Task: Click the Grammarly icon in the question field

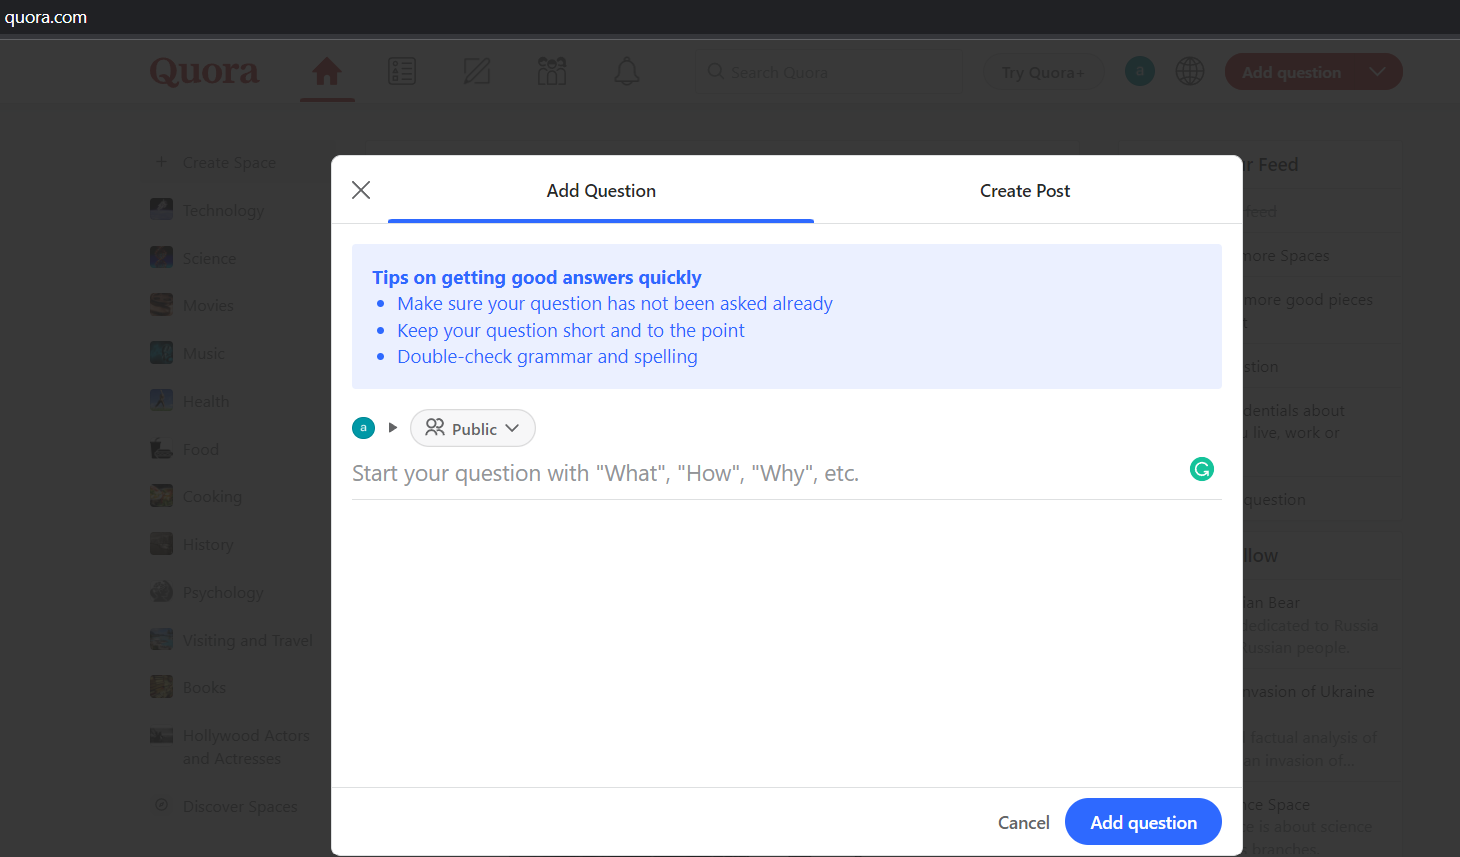Action: (1202, 469)
